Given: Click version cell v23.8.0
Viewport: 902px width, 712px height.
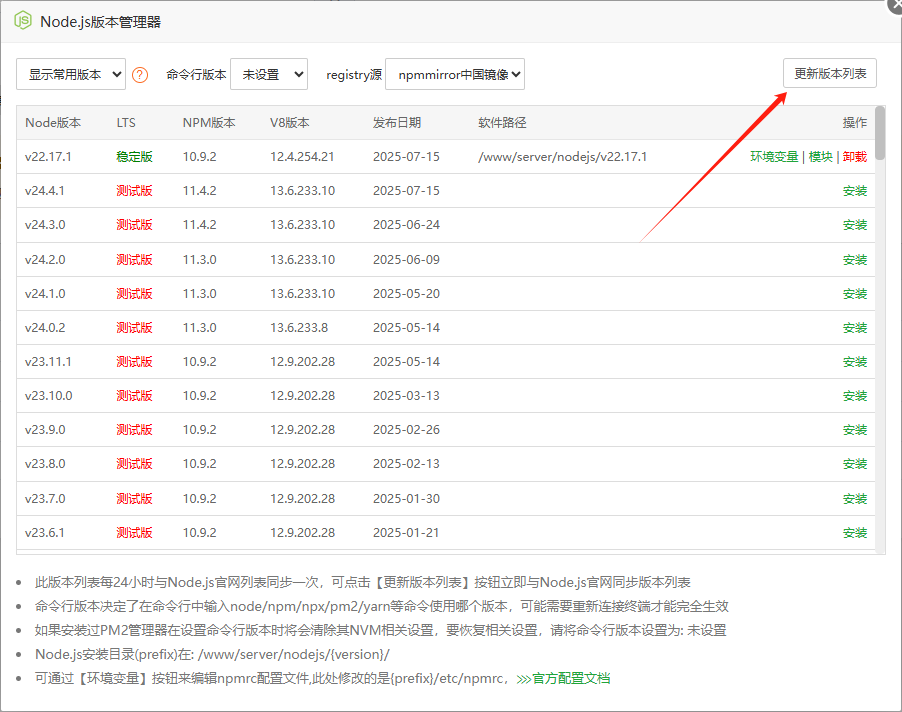Looking at the screenshot, I should coord(45,463).
